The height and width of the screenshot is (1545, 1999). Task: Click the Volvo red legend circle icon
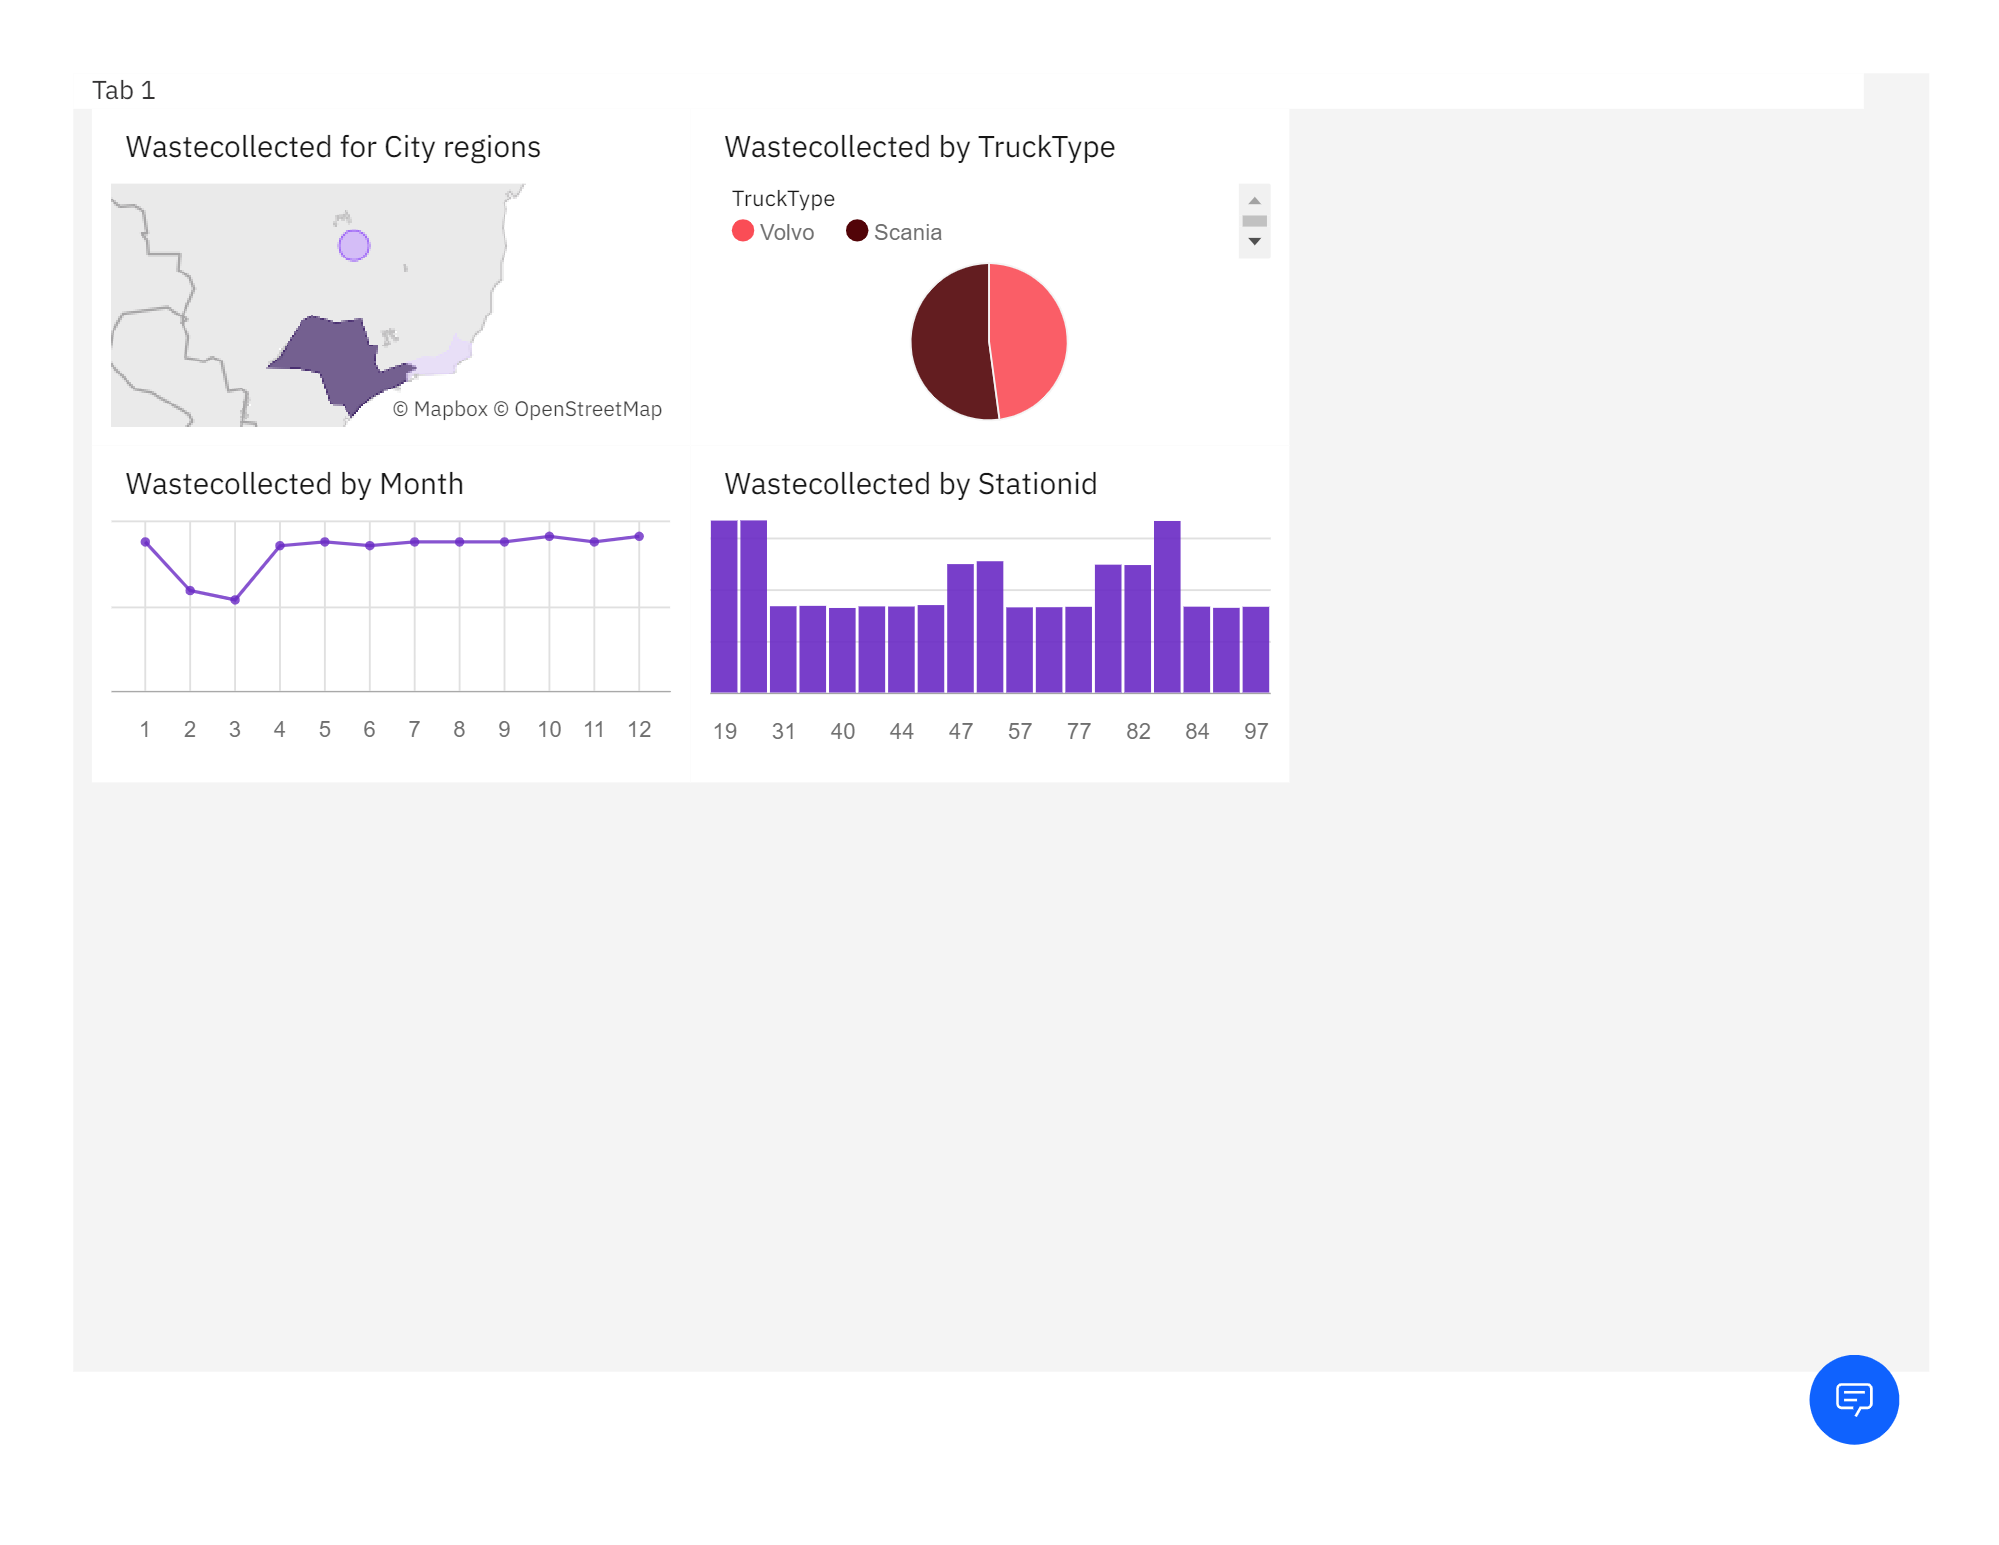[742, 231]
